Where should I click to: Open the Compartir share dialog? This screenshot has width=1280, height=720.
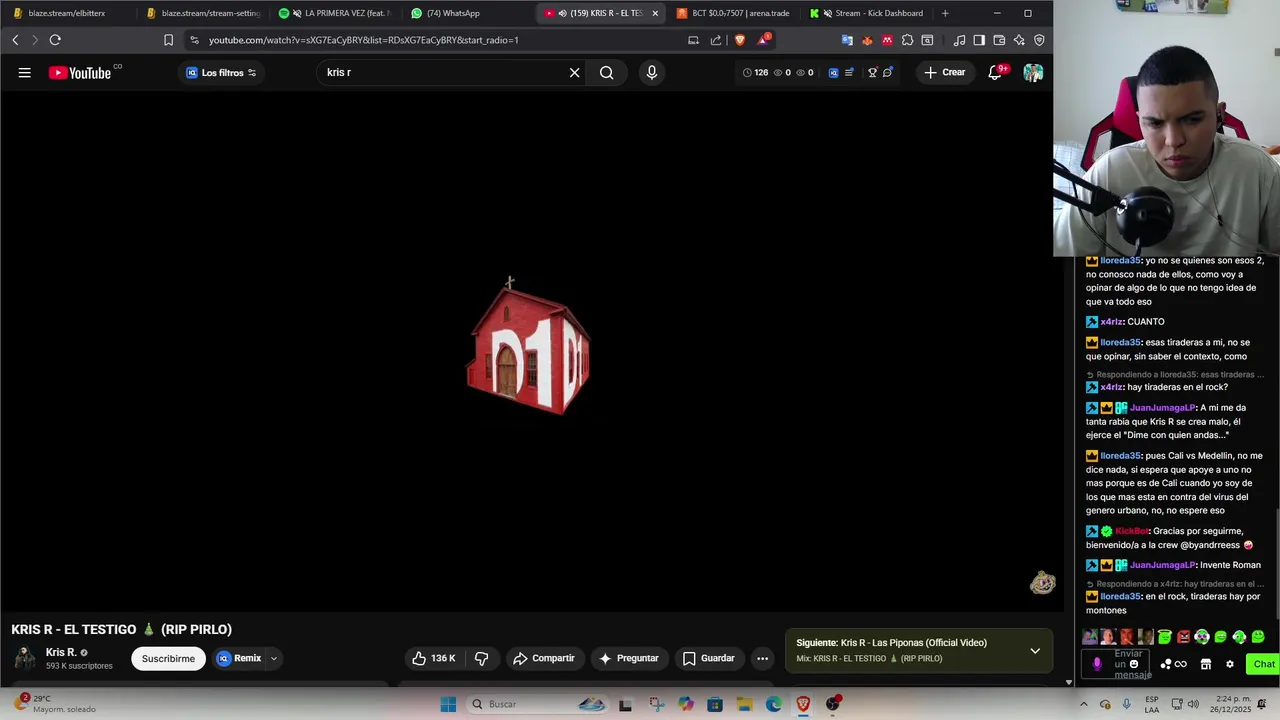coord(543,658)
